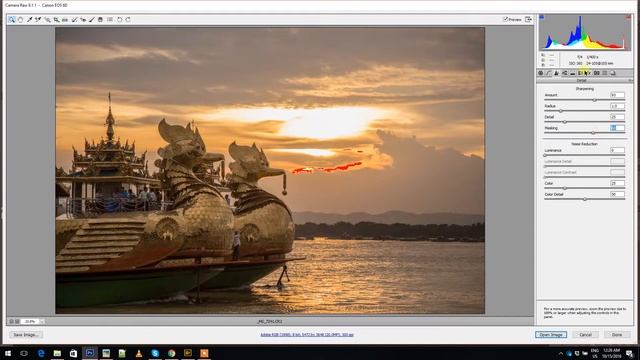Click the sharpening Radius slider handle

pos(560,111)
